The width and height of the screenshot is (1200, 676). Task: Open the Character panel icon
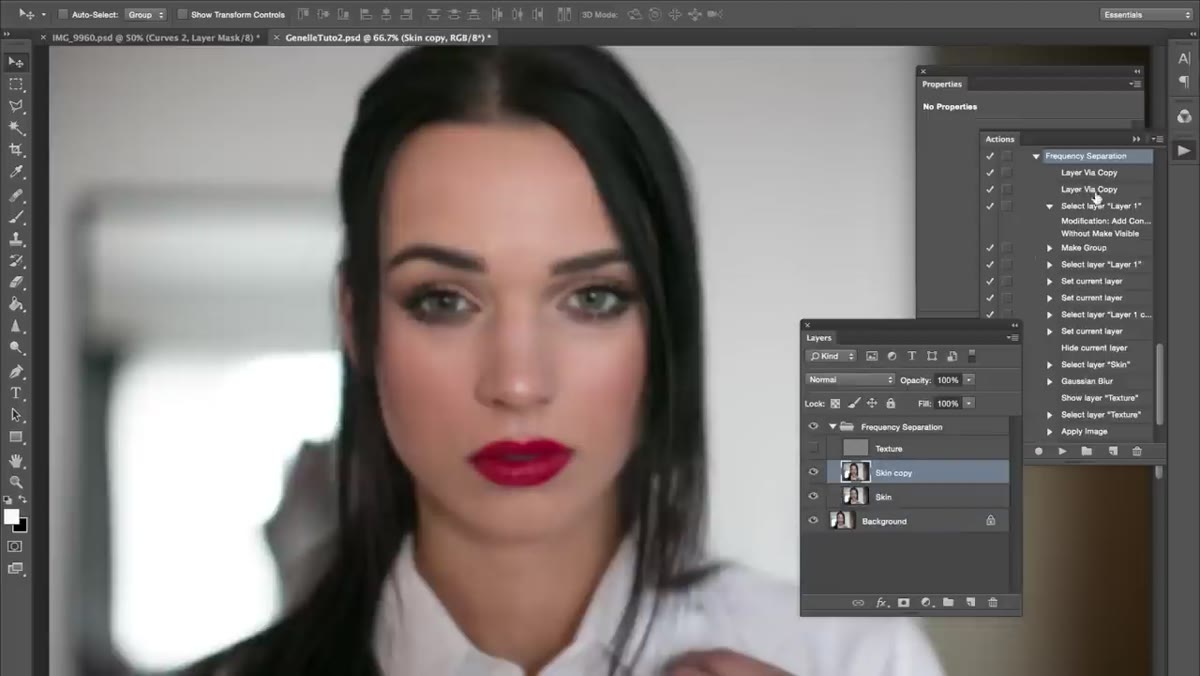click(x=1184, y=59)
